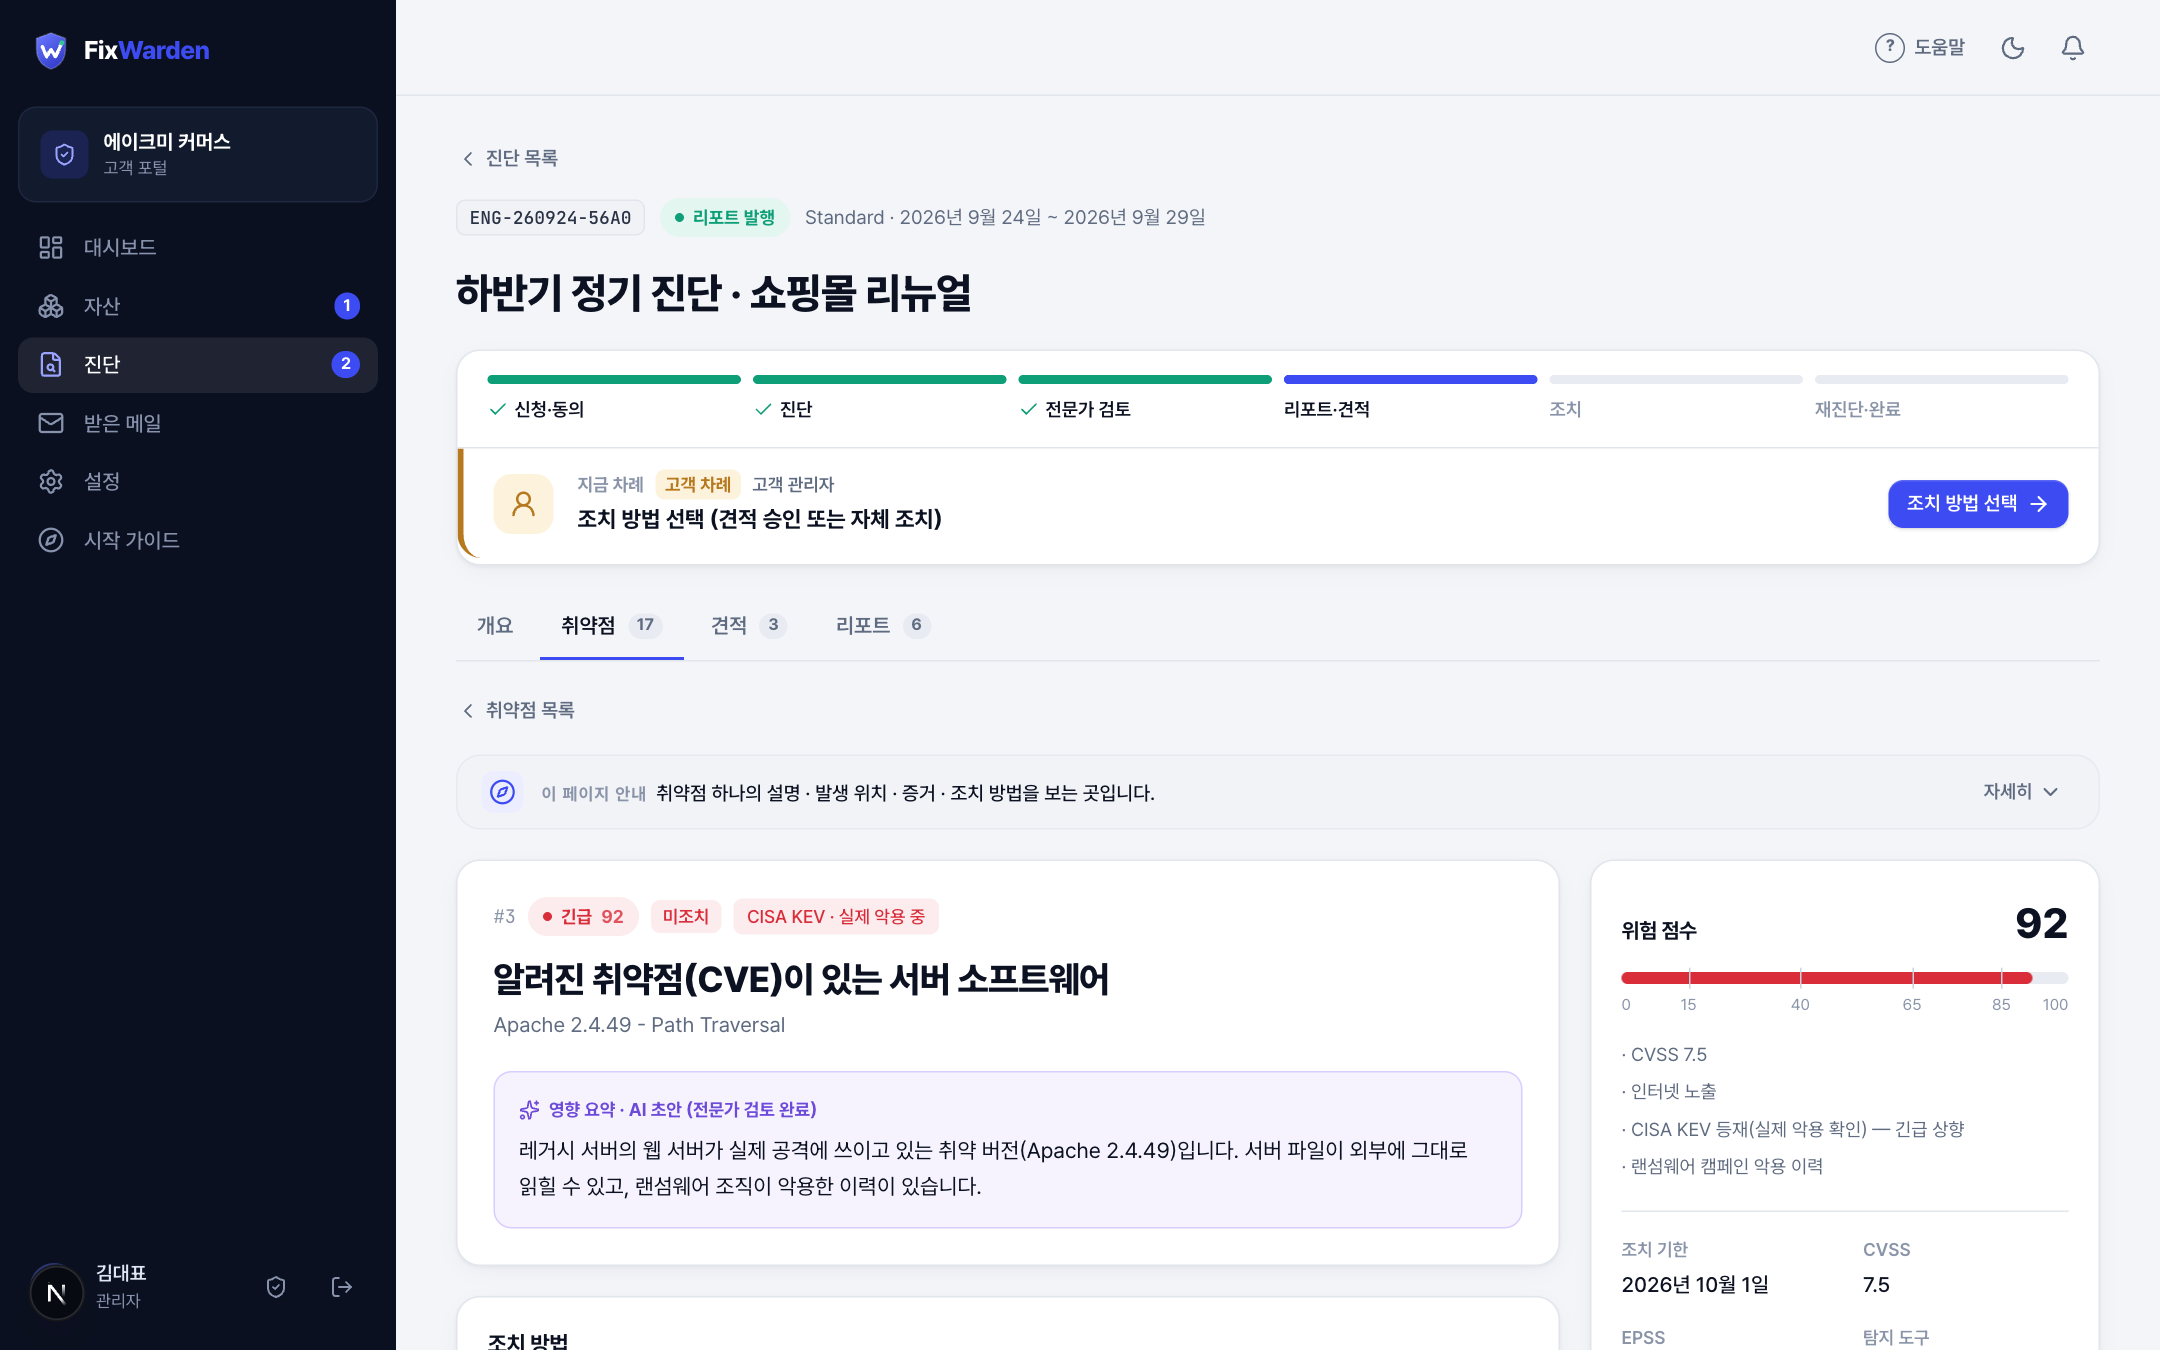2160x1350 pixels.
Task: Click the 위험 점수 red progress bar
Action: (1826, 977)
